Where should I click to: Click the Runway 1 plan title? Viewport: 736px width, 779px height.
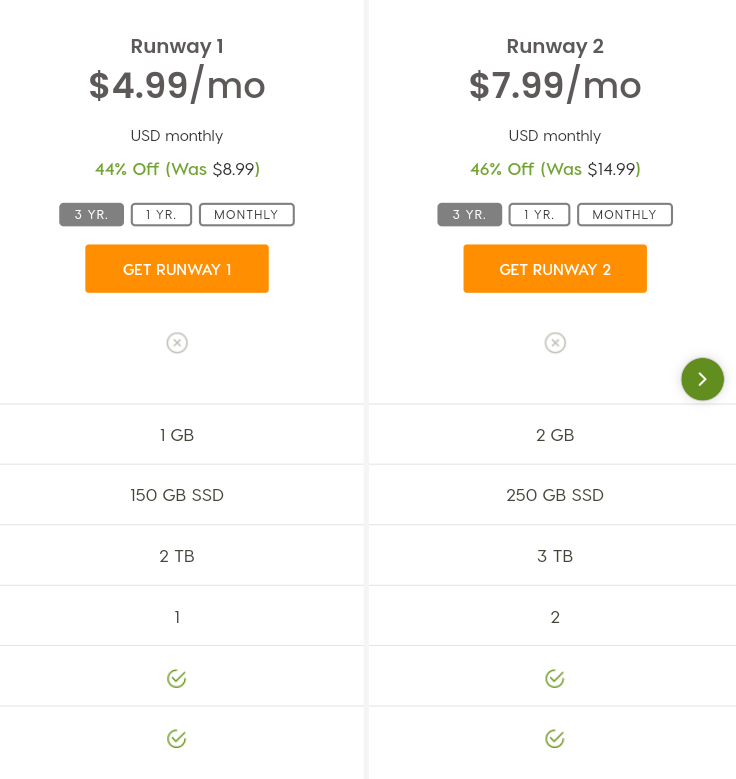click(177, 46)
